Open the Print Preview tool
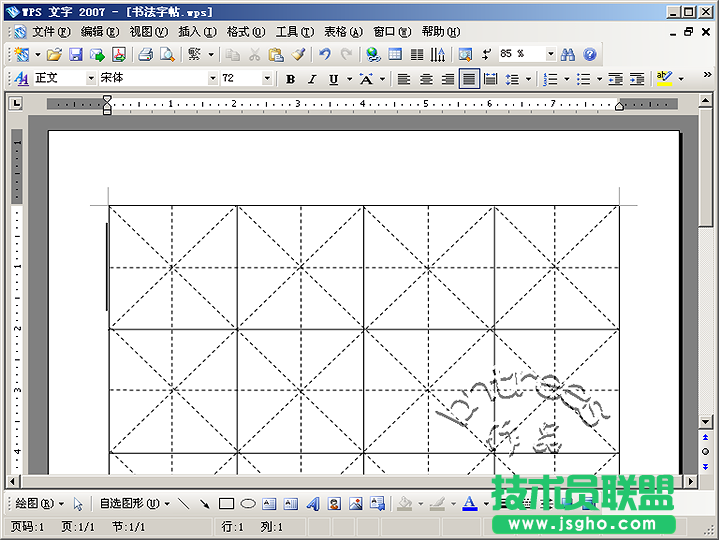 (167, 54)
